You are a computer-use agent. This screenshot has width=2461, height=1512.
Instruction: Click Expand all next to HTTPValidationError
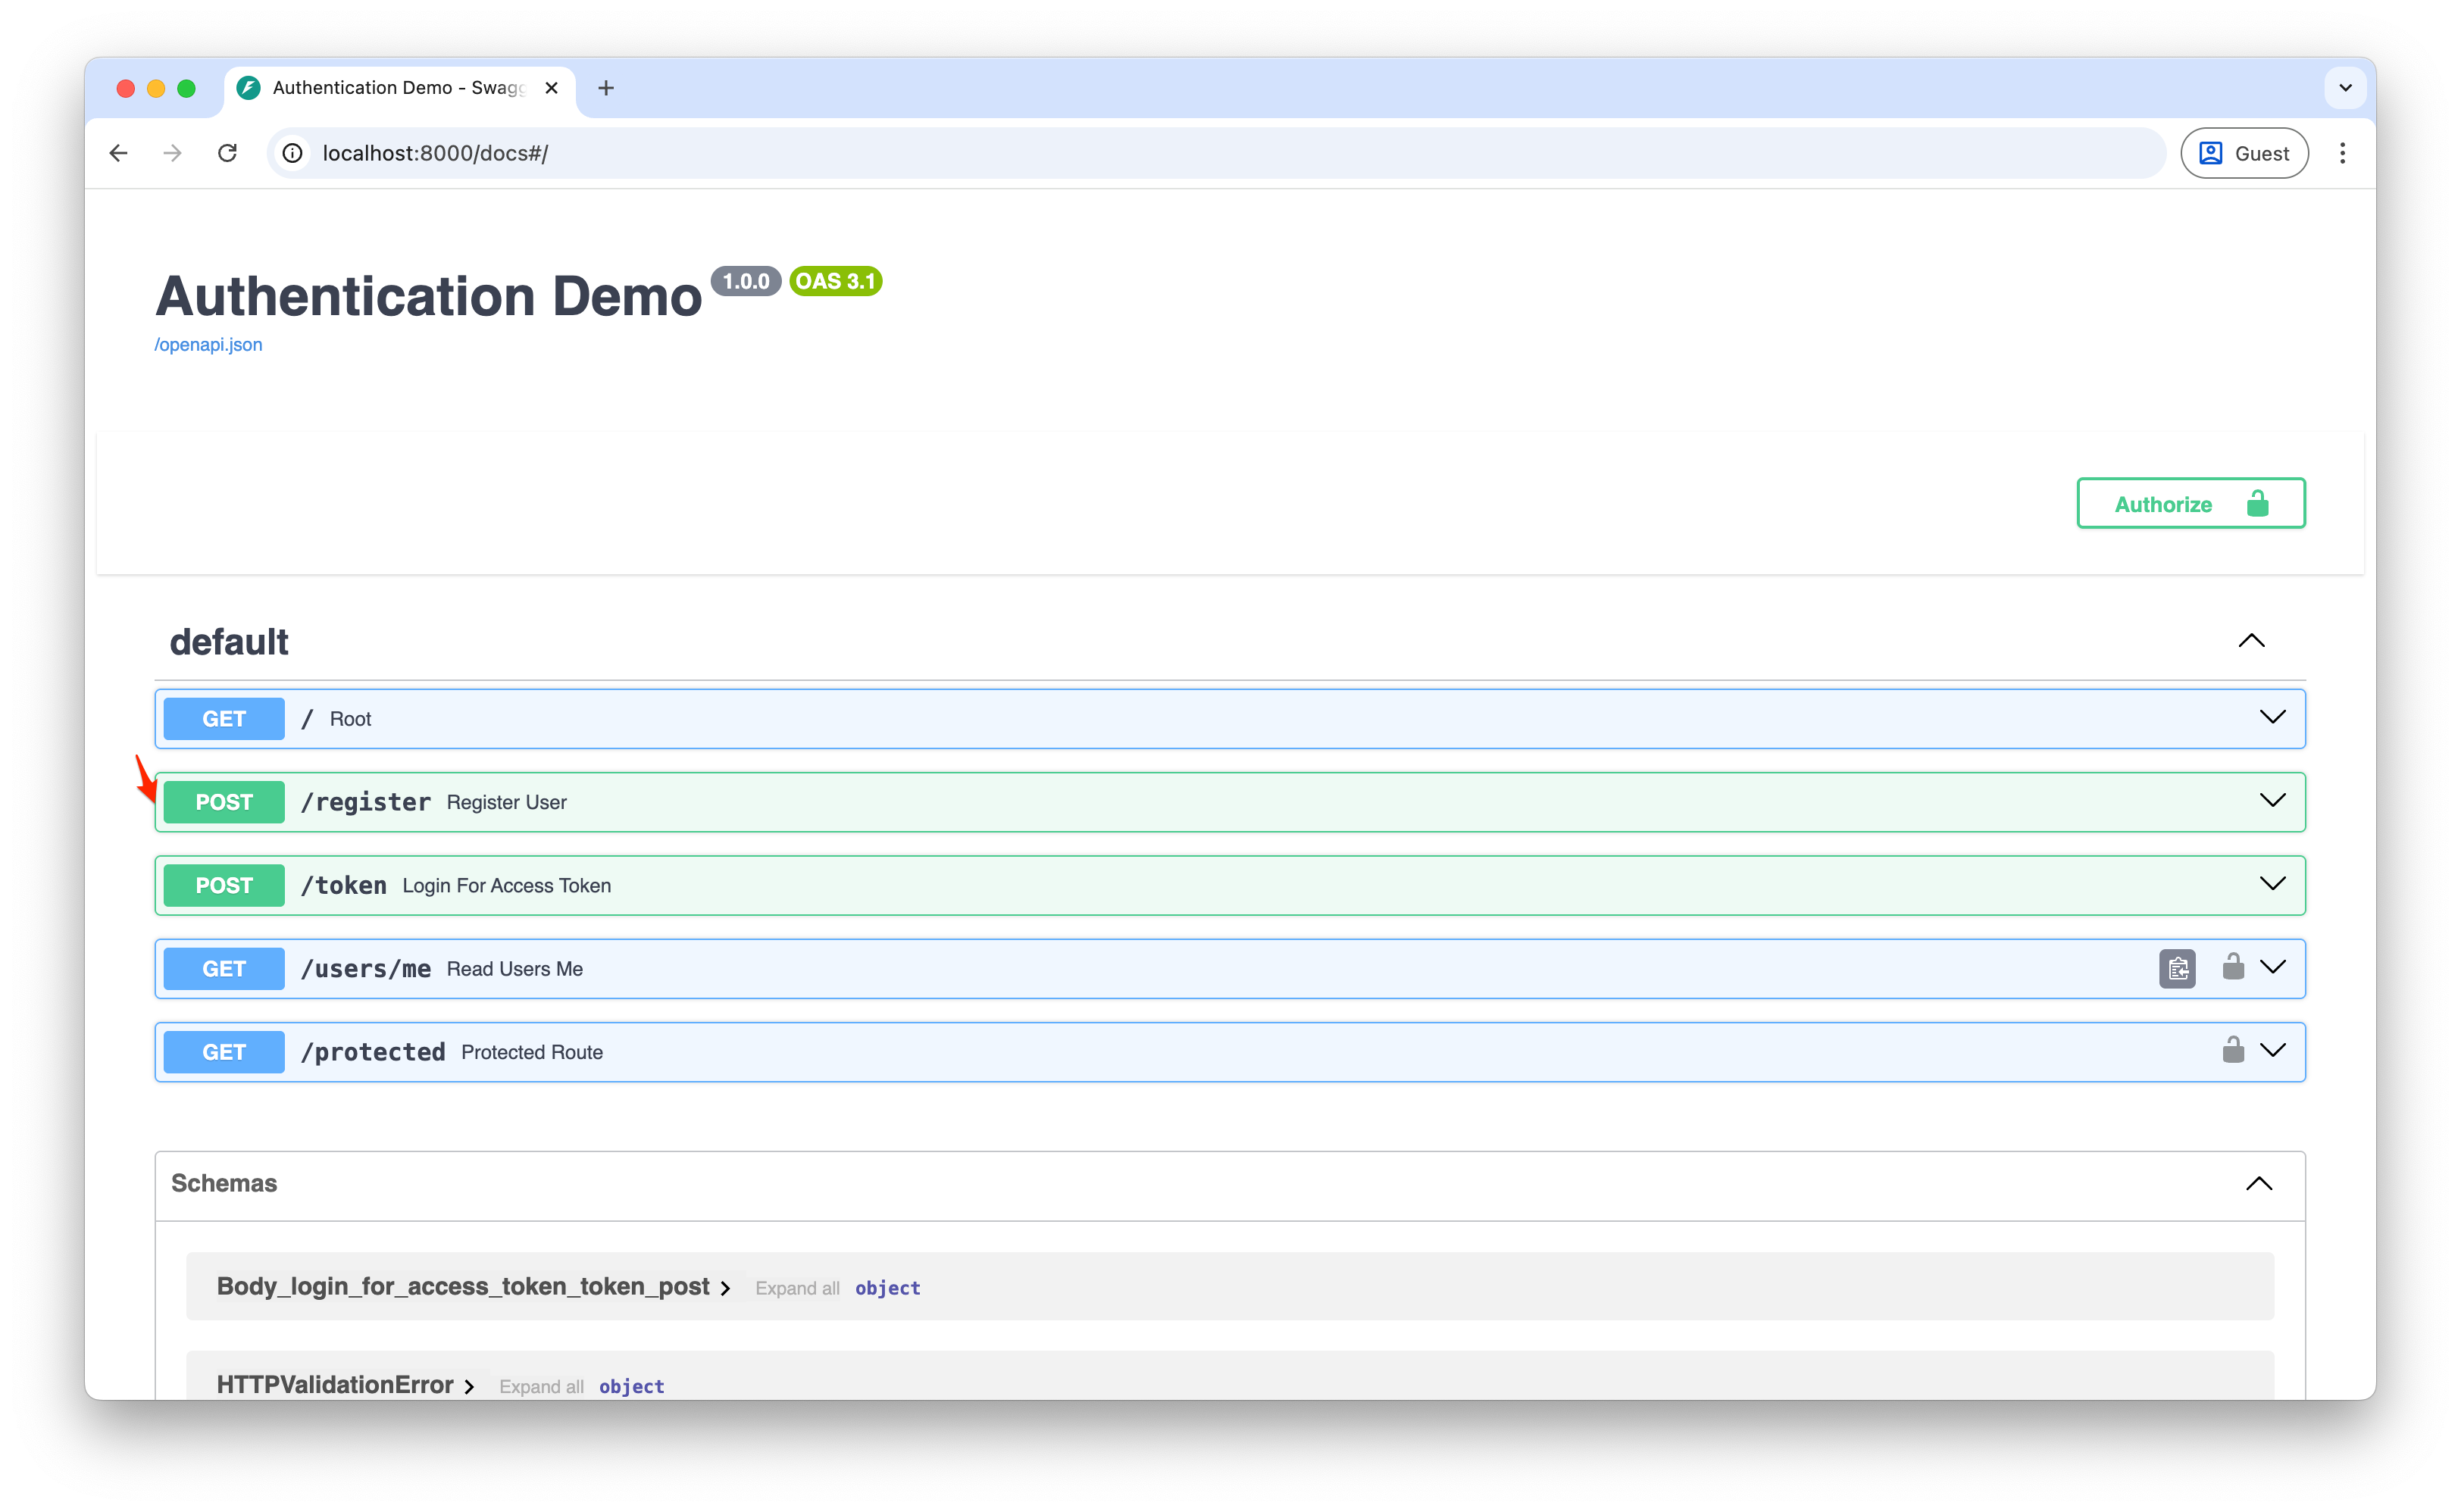(x=541, y=1386)
